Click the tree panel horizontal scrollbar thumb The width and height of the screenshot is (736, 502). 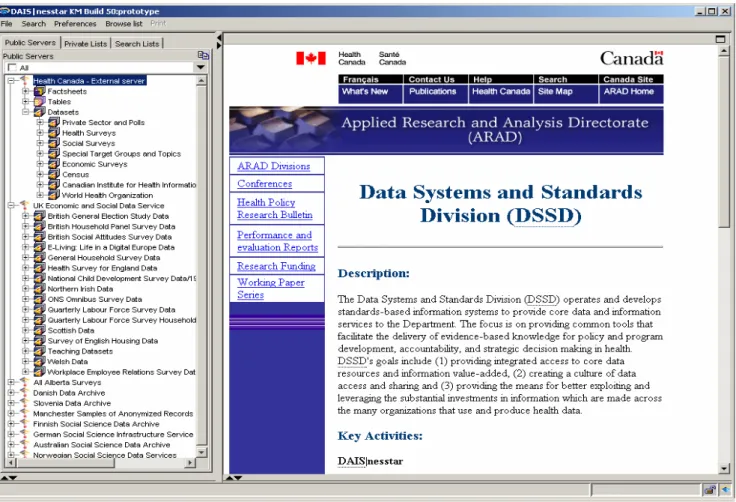pos(66,463)
